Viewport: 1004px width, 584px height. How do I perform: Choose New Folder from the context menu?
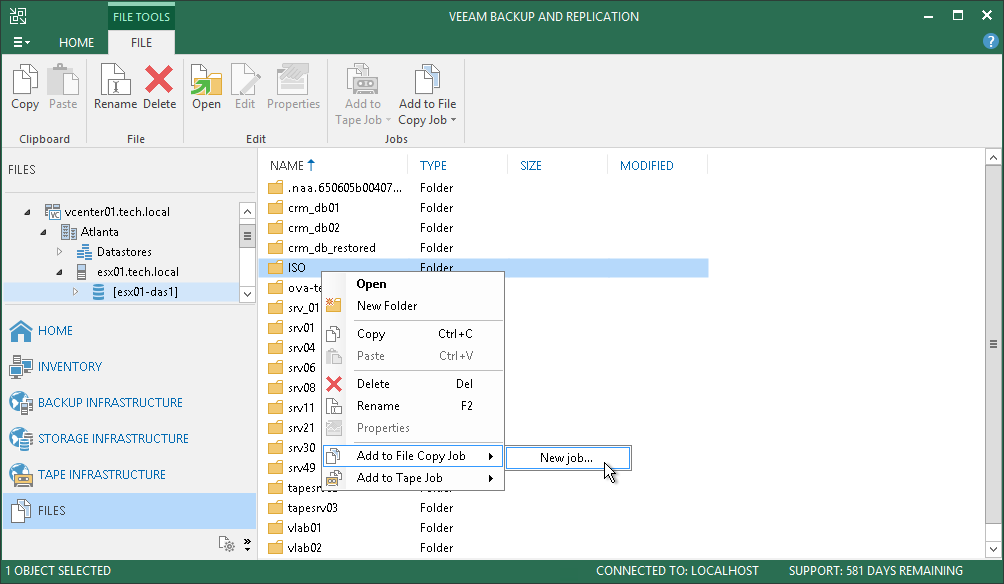point(387,306)
